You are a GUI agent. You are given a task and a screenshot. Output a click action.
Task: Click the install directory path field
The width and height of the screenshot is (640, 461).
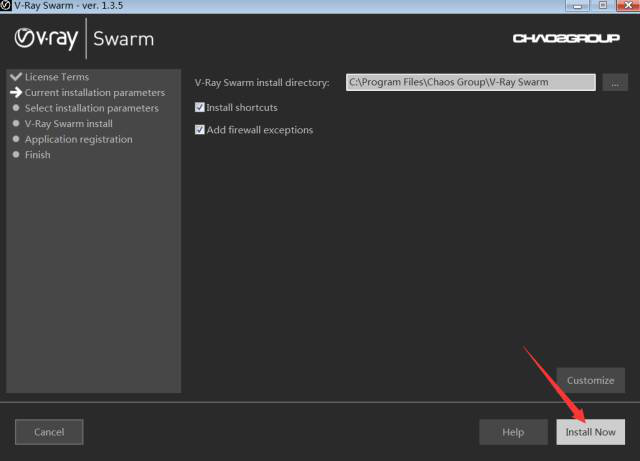pos(471,82)
